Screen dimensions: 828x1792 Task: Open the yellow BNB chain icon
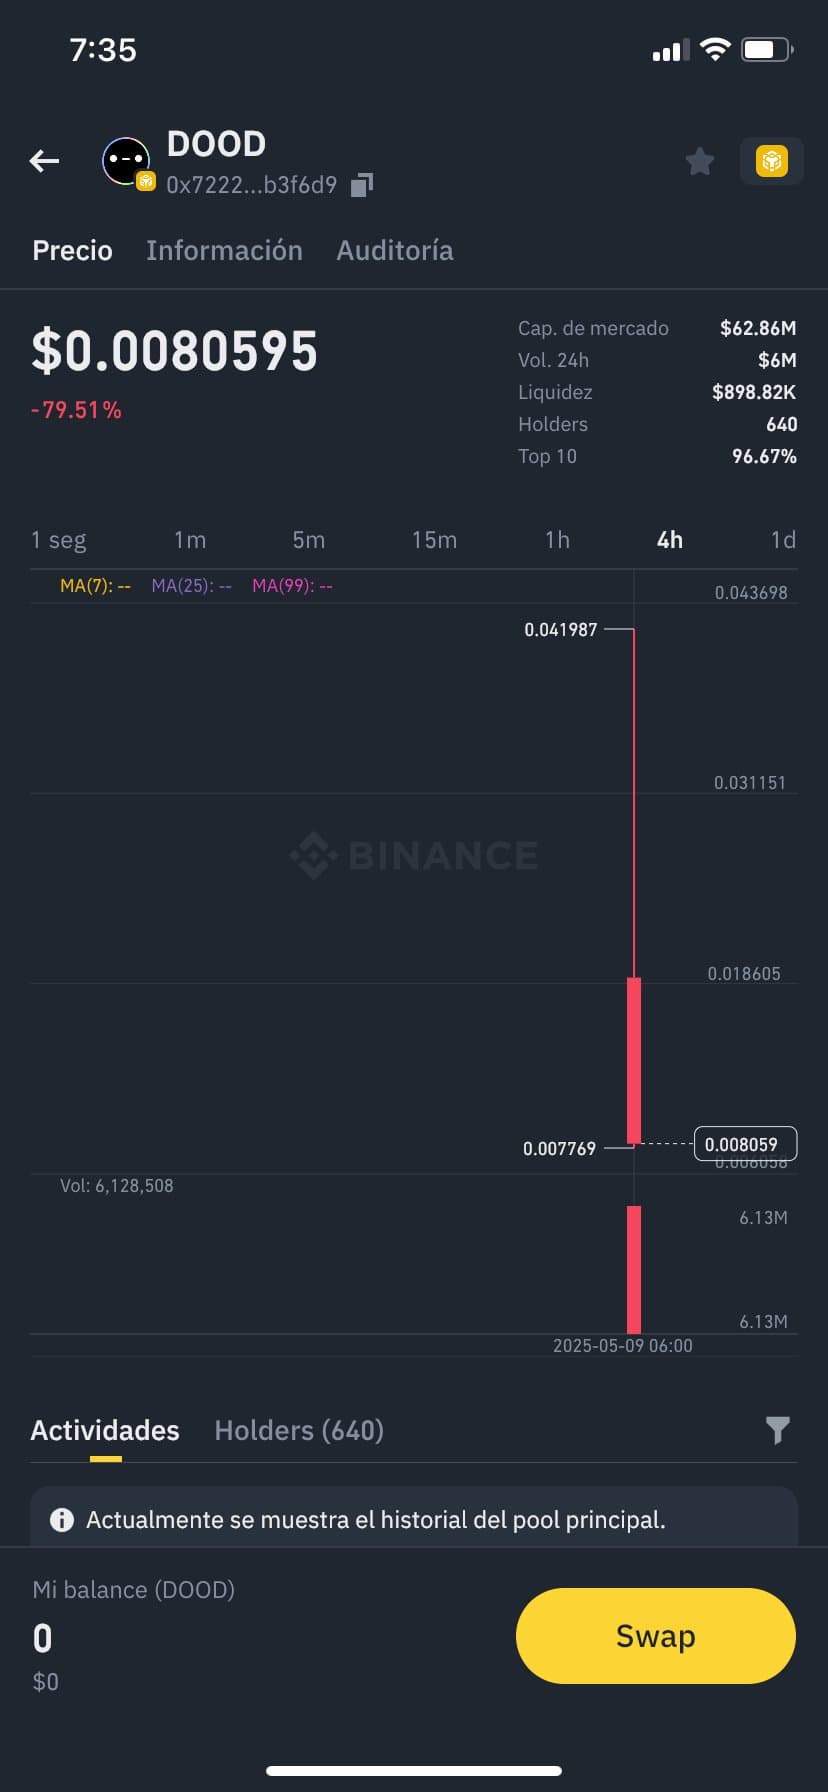771,161
